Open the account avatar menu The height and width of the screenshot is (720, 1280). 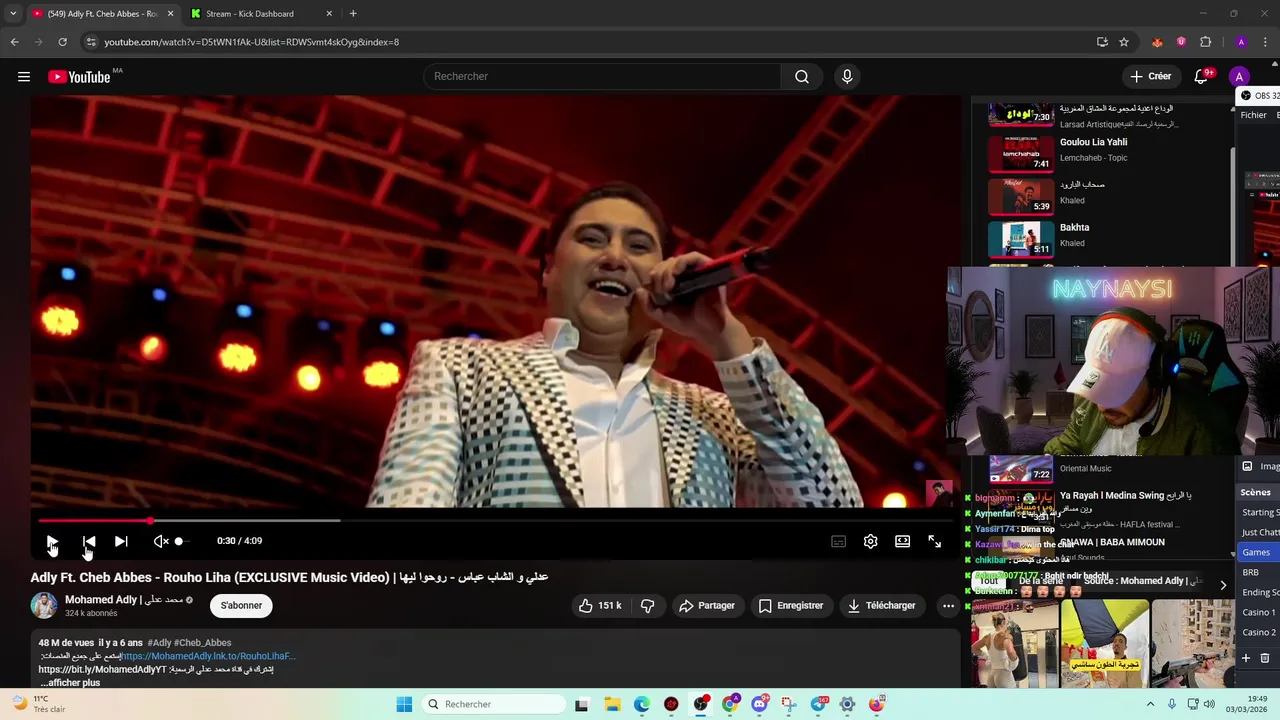(x=1239, y=77)
